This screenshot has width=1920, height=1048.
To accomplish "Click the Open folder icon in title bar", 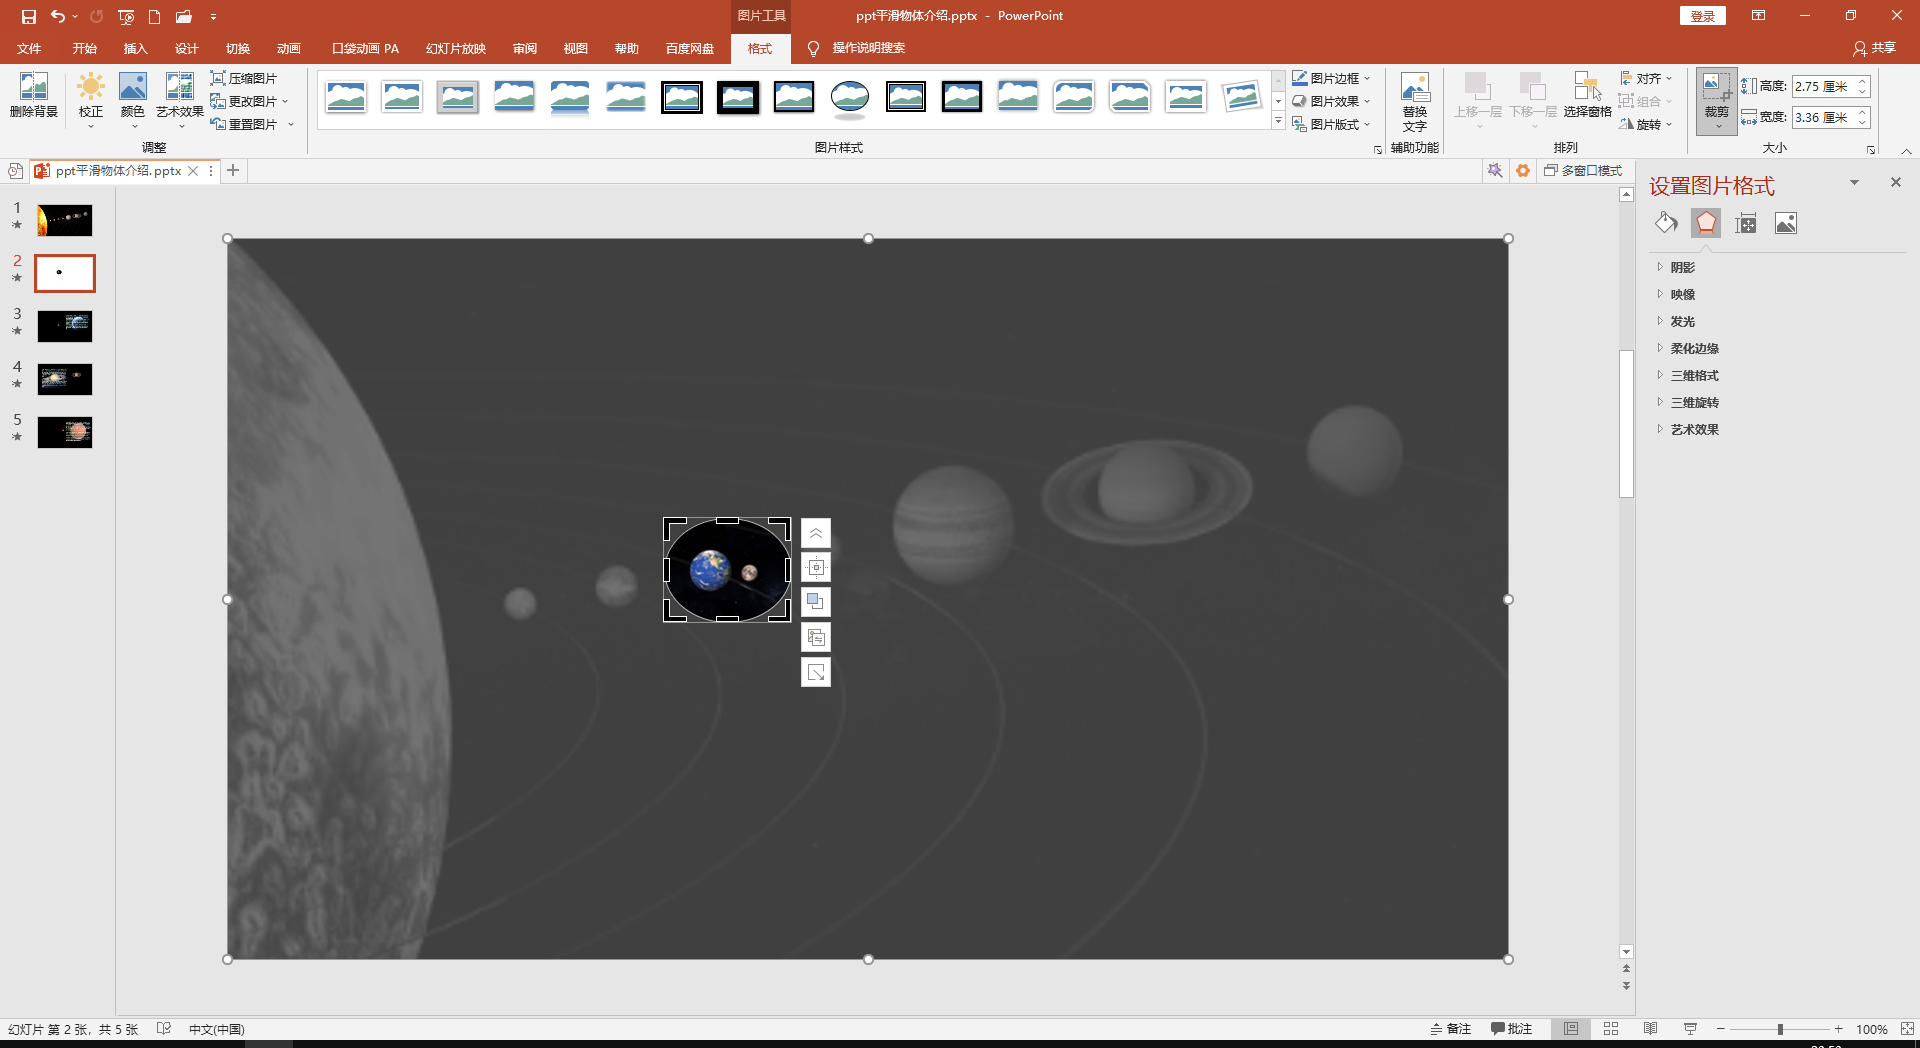I will [184, 16].
